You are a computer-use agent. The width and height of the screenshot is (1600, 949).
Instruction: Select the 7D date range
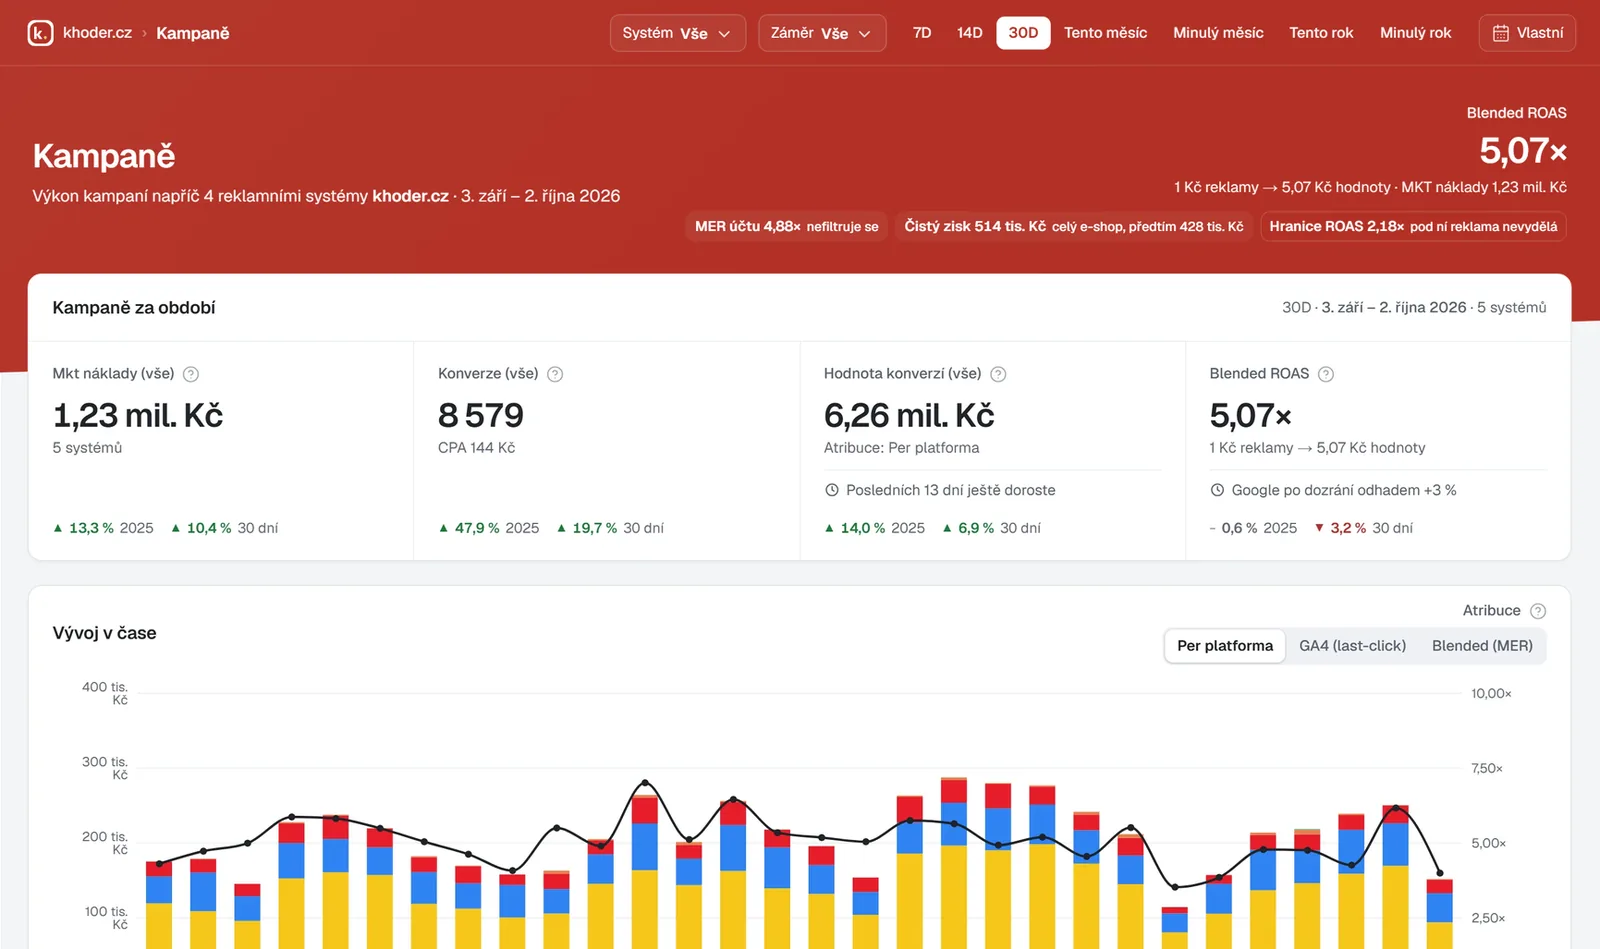pyautogui.click(x=922, y=33)
